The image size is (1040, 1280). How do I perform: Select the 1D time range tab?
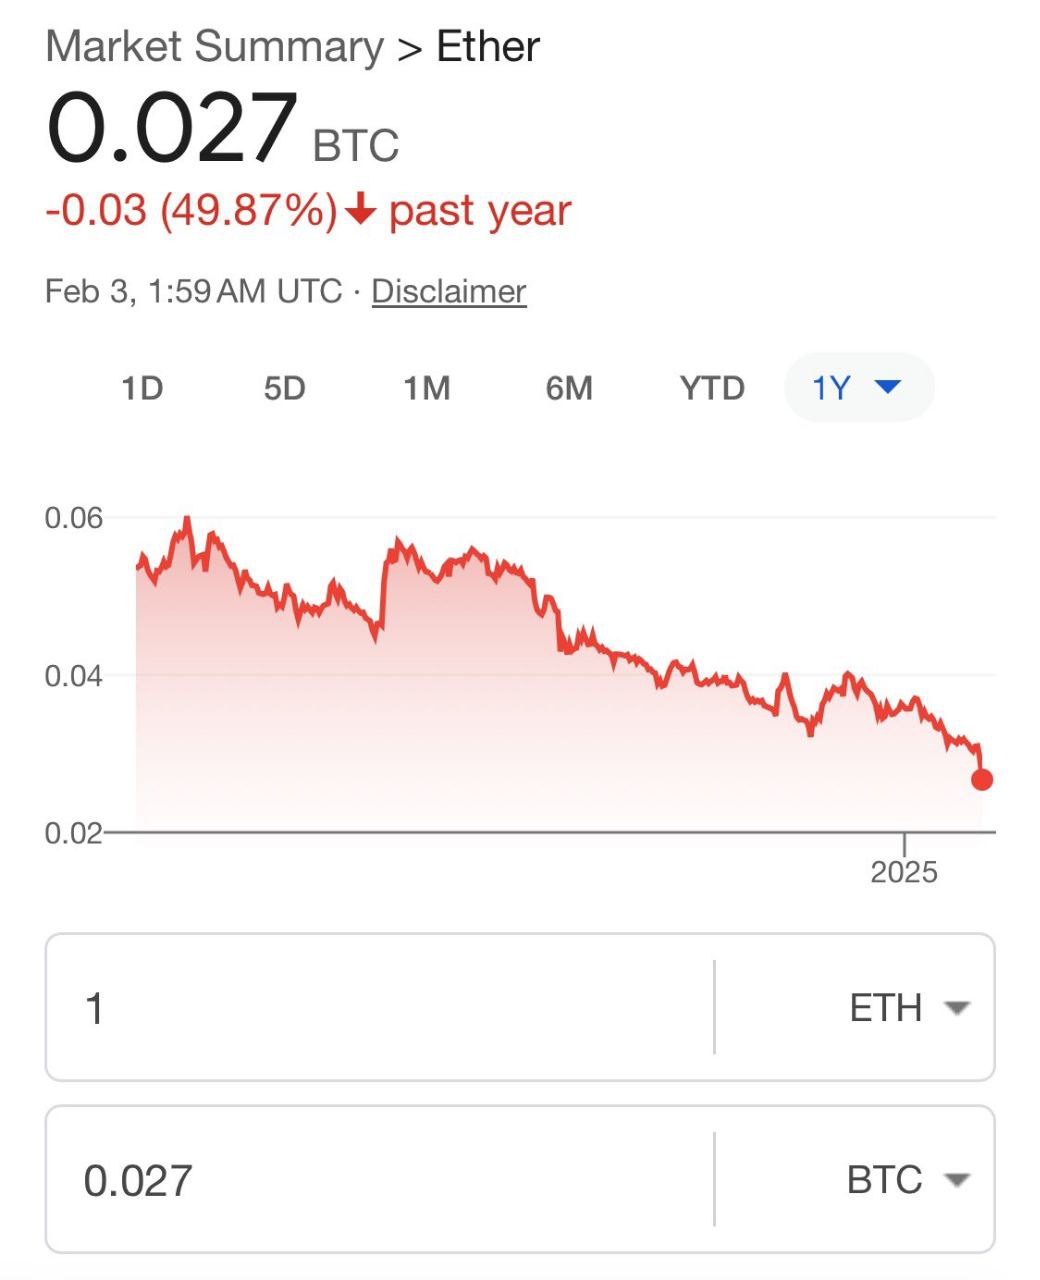pos(142,387)
